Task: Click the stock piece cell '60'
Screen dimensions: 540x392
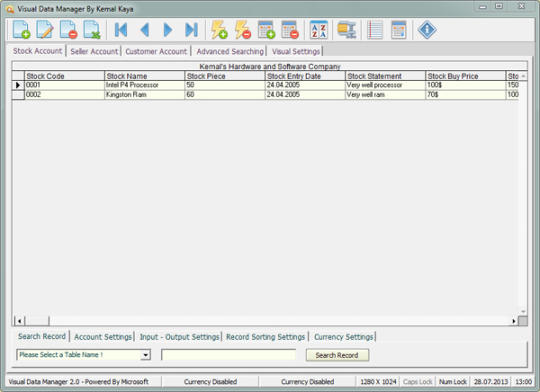Action: (225, 95)
